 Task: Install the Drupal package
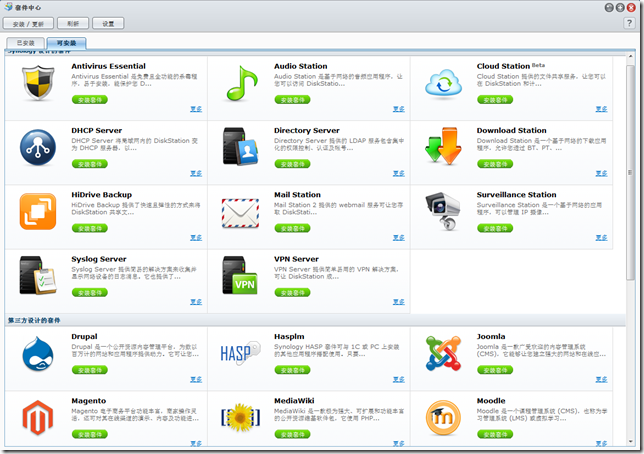click(x=90, y=370)
